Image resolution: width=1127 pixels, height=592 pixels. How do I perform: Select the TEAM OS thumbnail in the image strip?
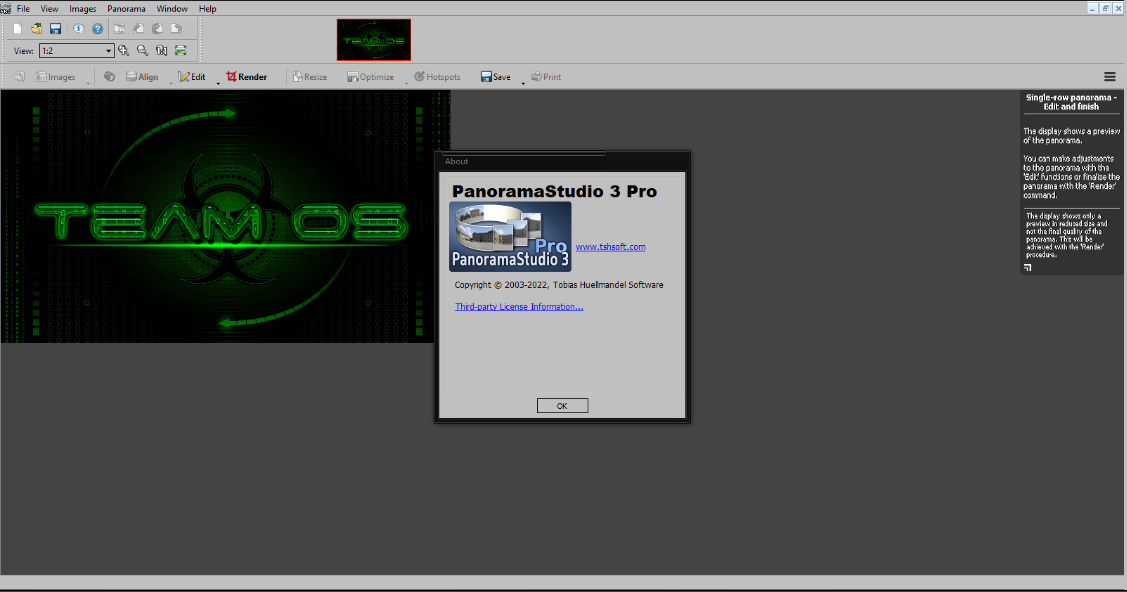[374, 40]
